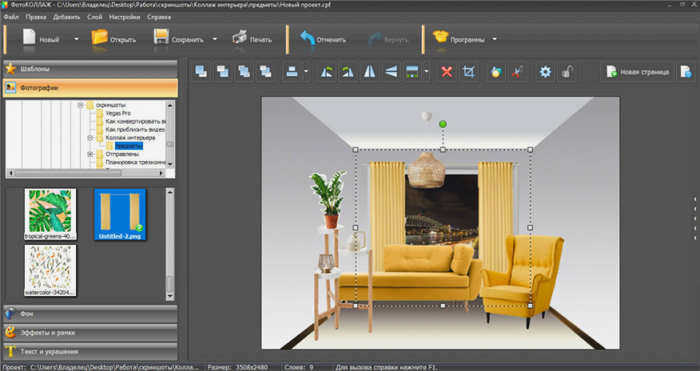
Task: Select the Vegas Pro folder
Action: tap(118, 113)
